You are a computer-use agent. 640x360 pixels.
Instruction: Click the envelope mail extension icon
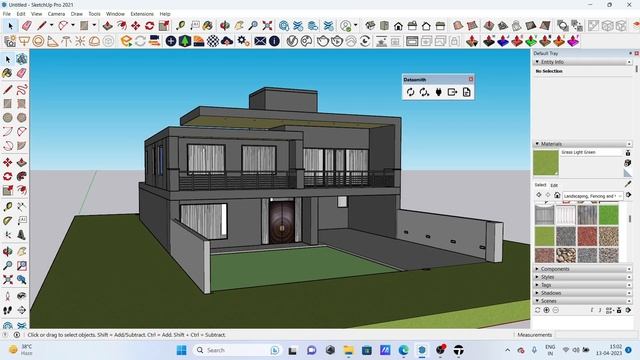(x=260, y=41)
